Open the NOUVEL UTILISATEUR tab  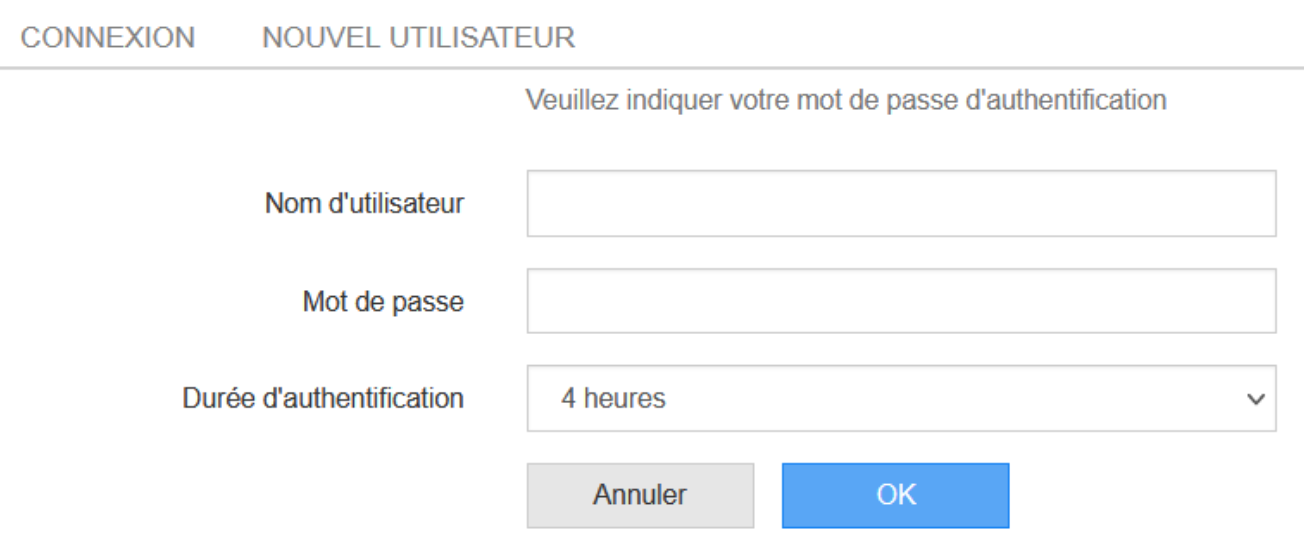tap(418, 38)
